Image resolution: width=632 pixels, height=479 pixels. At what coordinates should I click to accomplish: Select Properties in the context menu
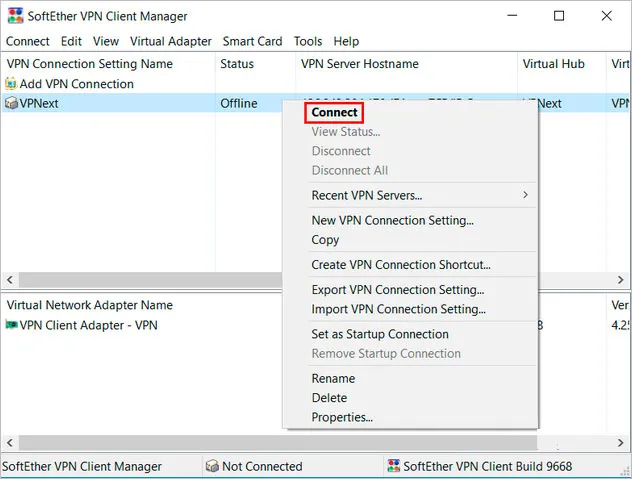(x=342, y=417)
